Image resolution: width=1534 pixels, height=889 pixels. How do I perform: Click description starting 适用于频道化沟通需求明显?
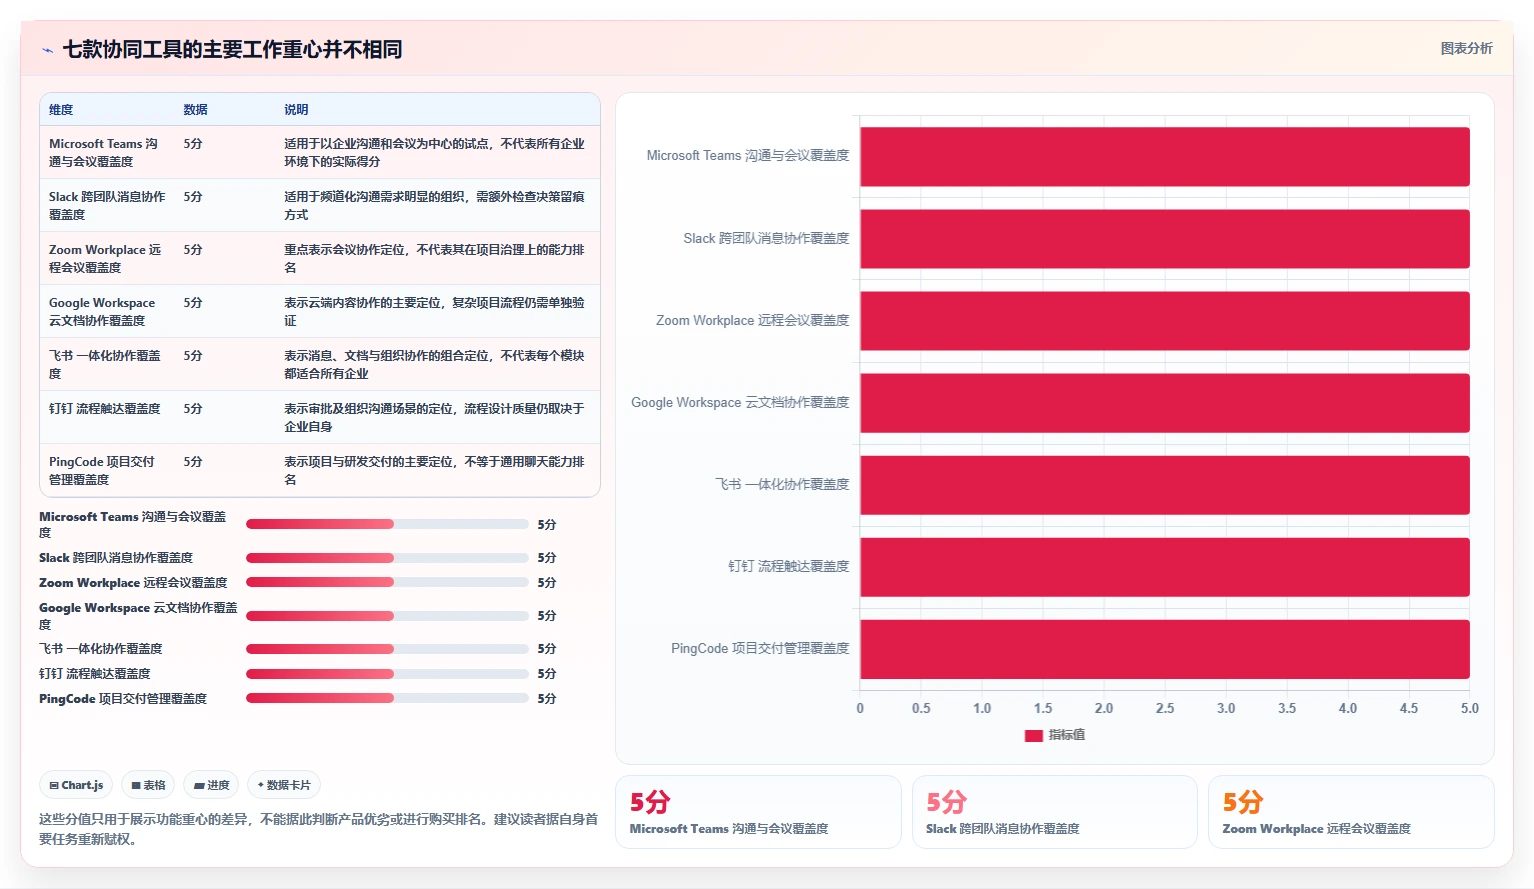(434, 205)
